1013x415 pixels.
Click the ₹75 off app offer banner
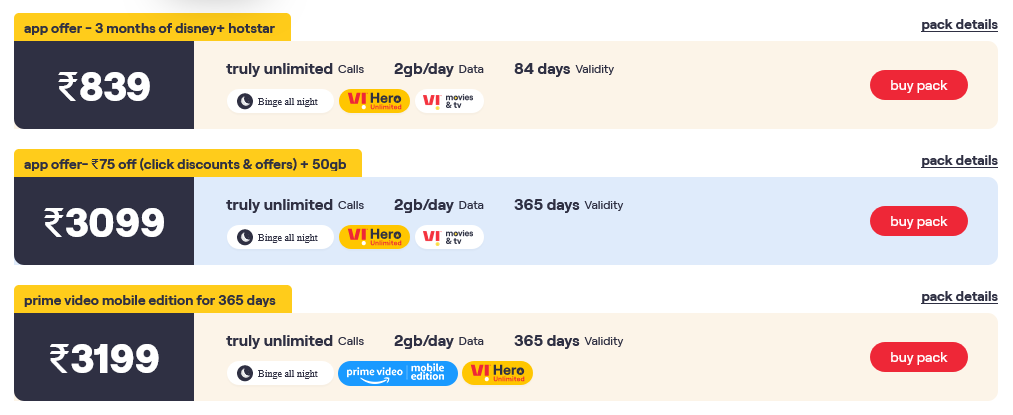click(187, 164)
